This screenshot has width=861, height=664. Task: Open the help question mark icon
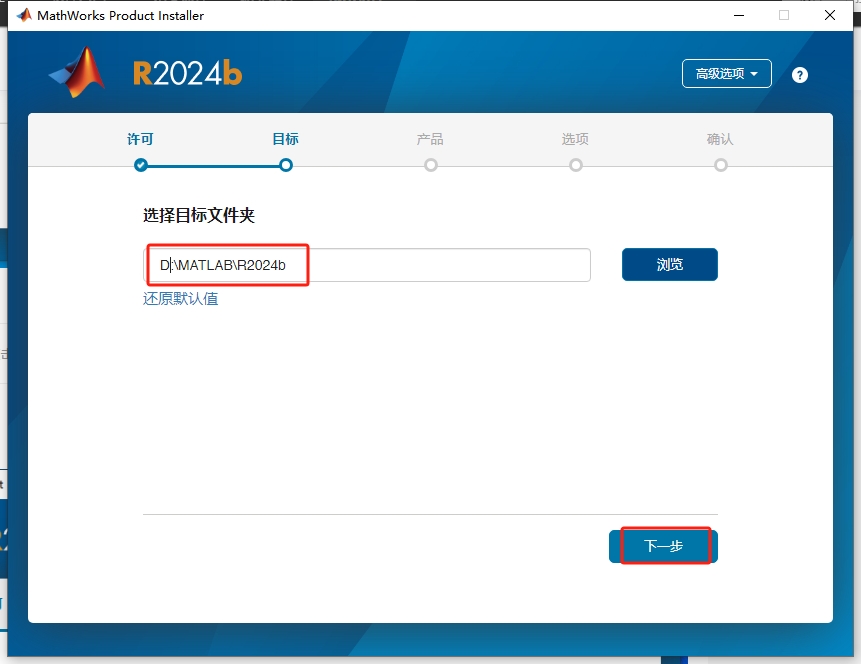(799, 73)
